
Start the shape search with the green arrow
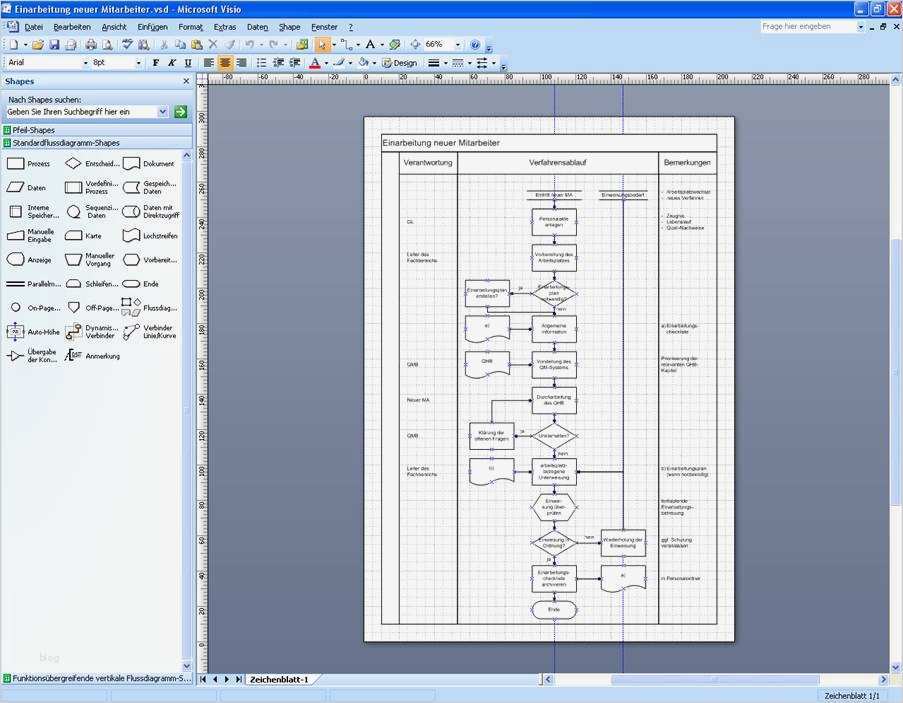click(x=180, y=111)
